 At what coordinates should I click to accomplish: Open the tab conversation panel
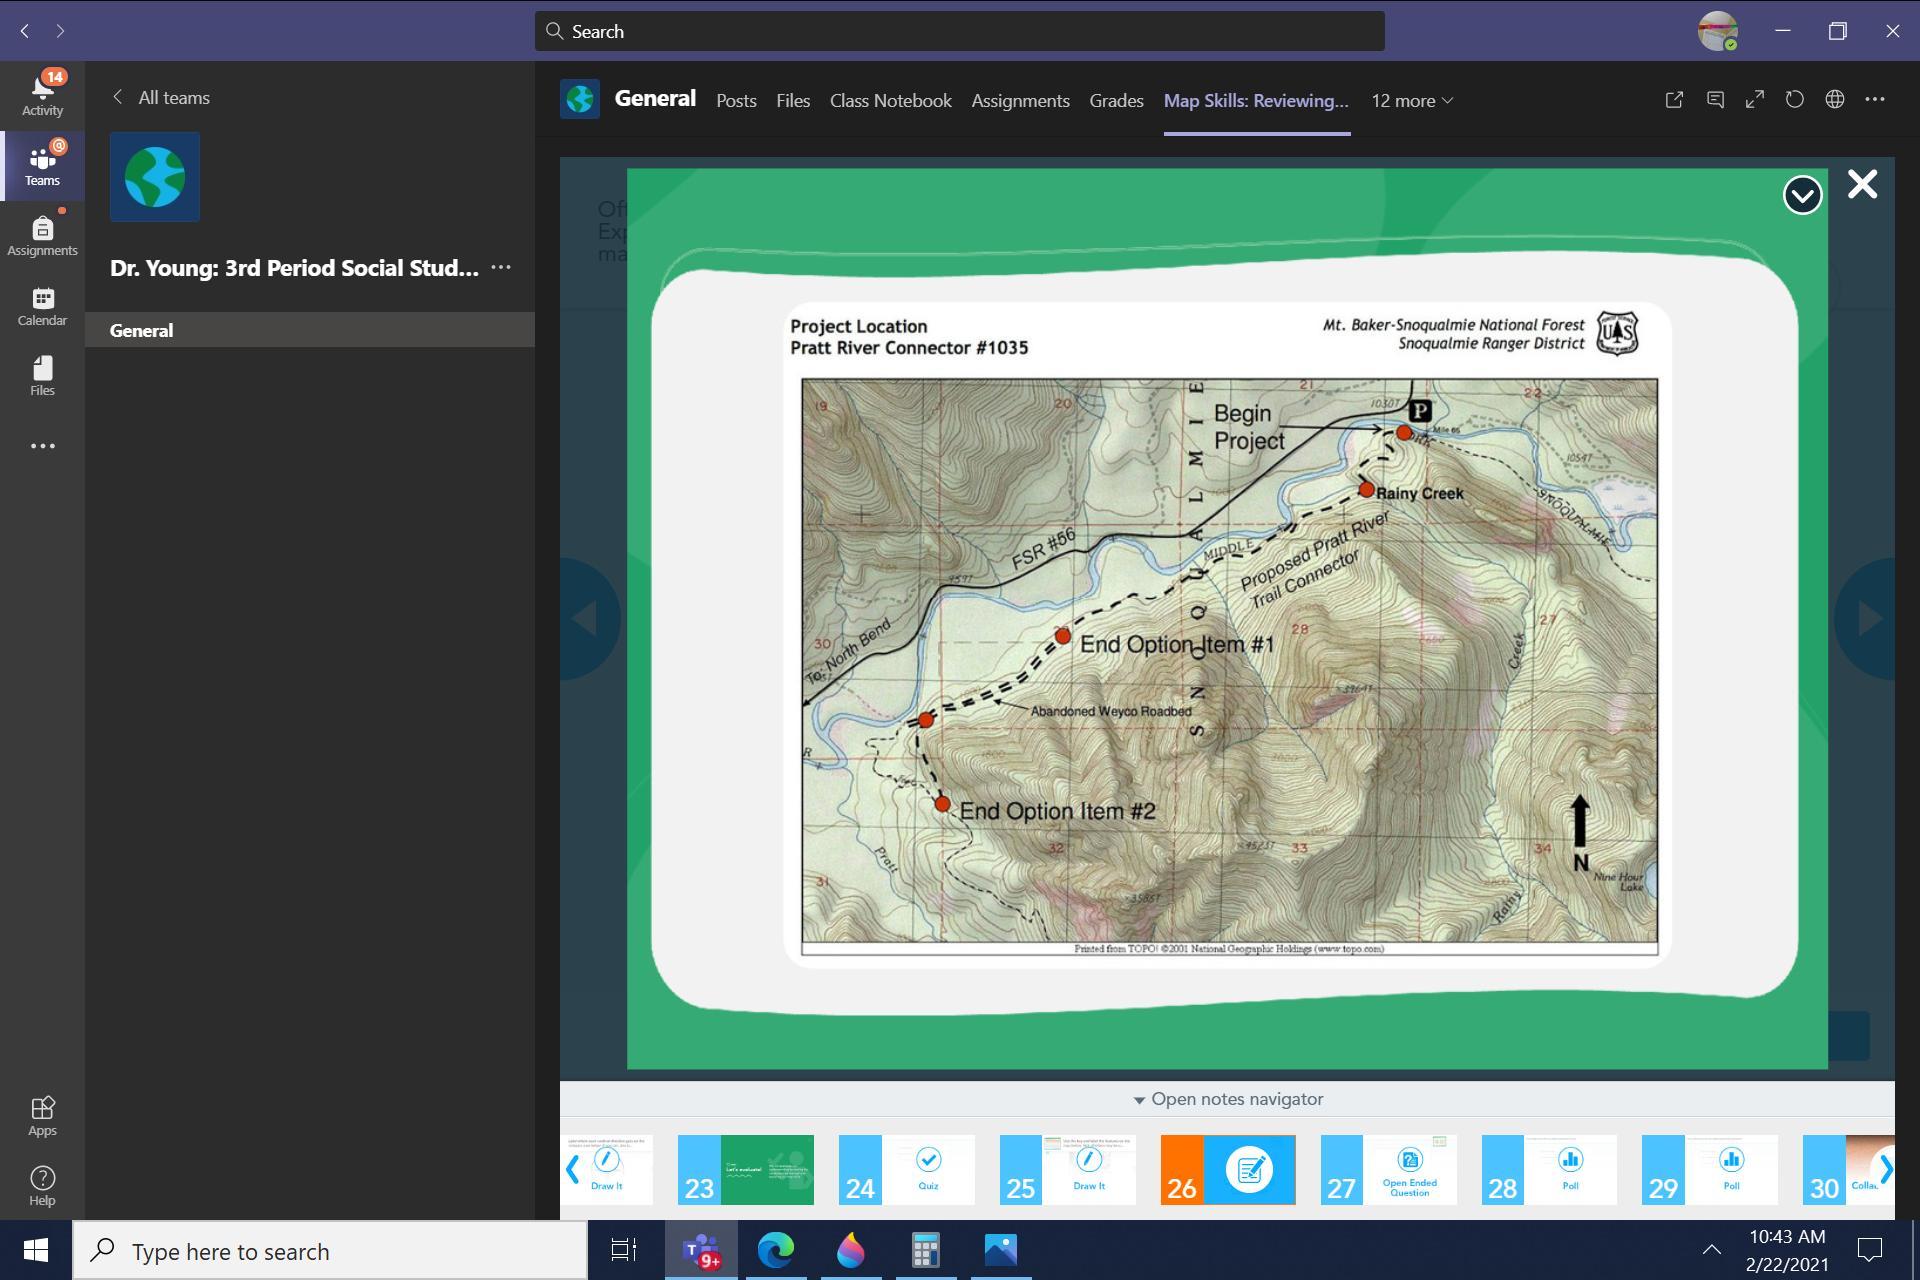(x=1714, y=100)
